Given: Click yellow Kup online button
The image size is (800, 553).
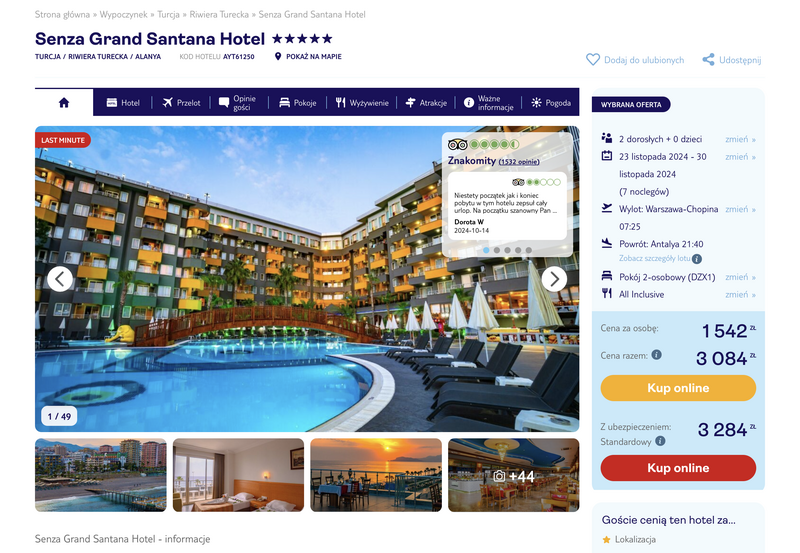Looking at the screenshot, I should [678, 388].
